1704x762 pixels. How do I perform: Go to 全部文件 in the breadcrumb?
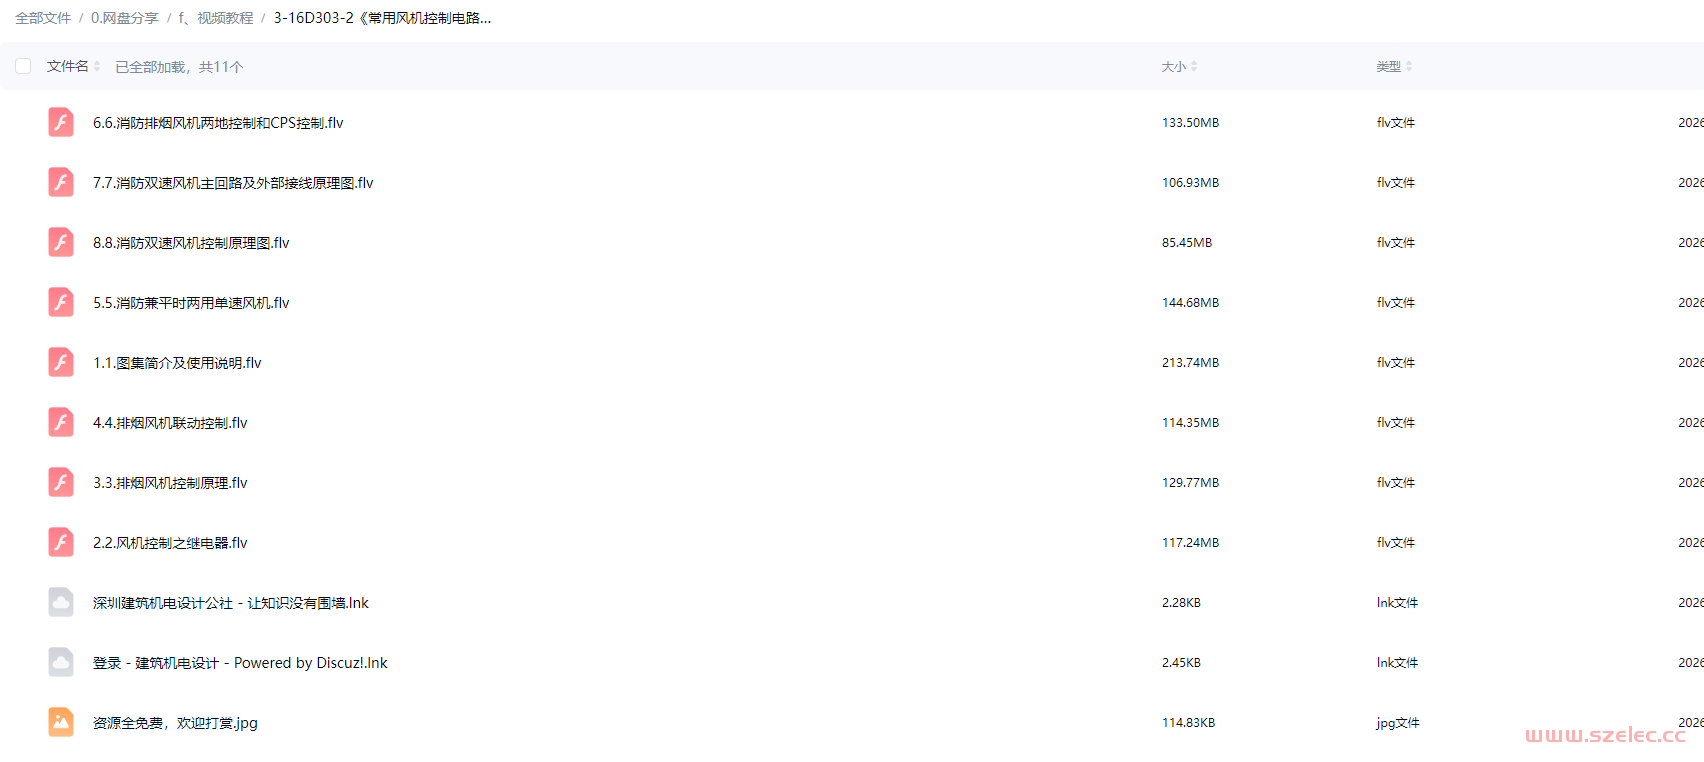[x=43, y=18]
